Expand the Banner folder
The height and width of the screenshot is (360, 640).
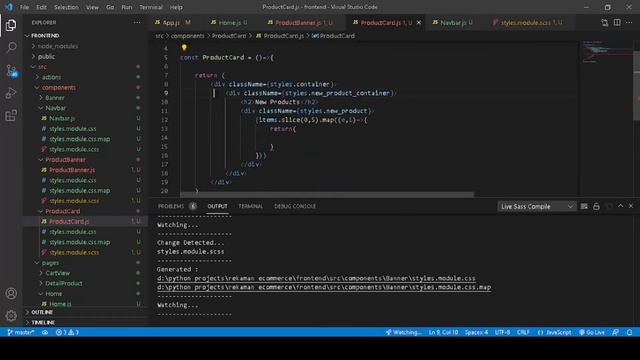(85, 98)
